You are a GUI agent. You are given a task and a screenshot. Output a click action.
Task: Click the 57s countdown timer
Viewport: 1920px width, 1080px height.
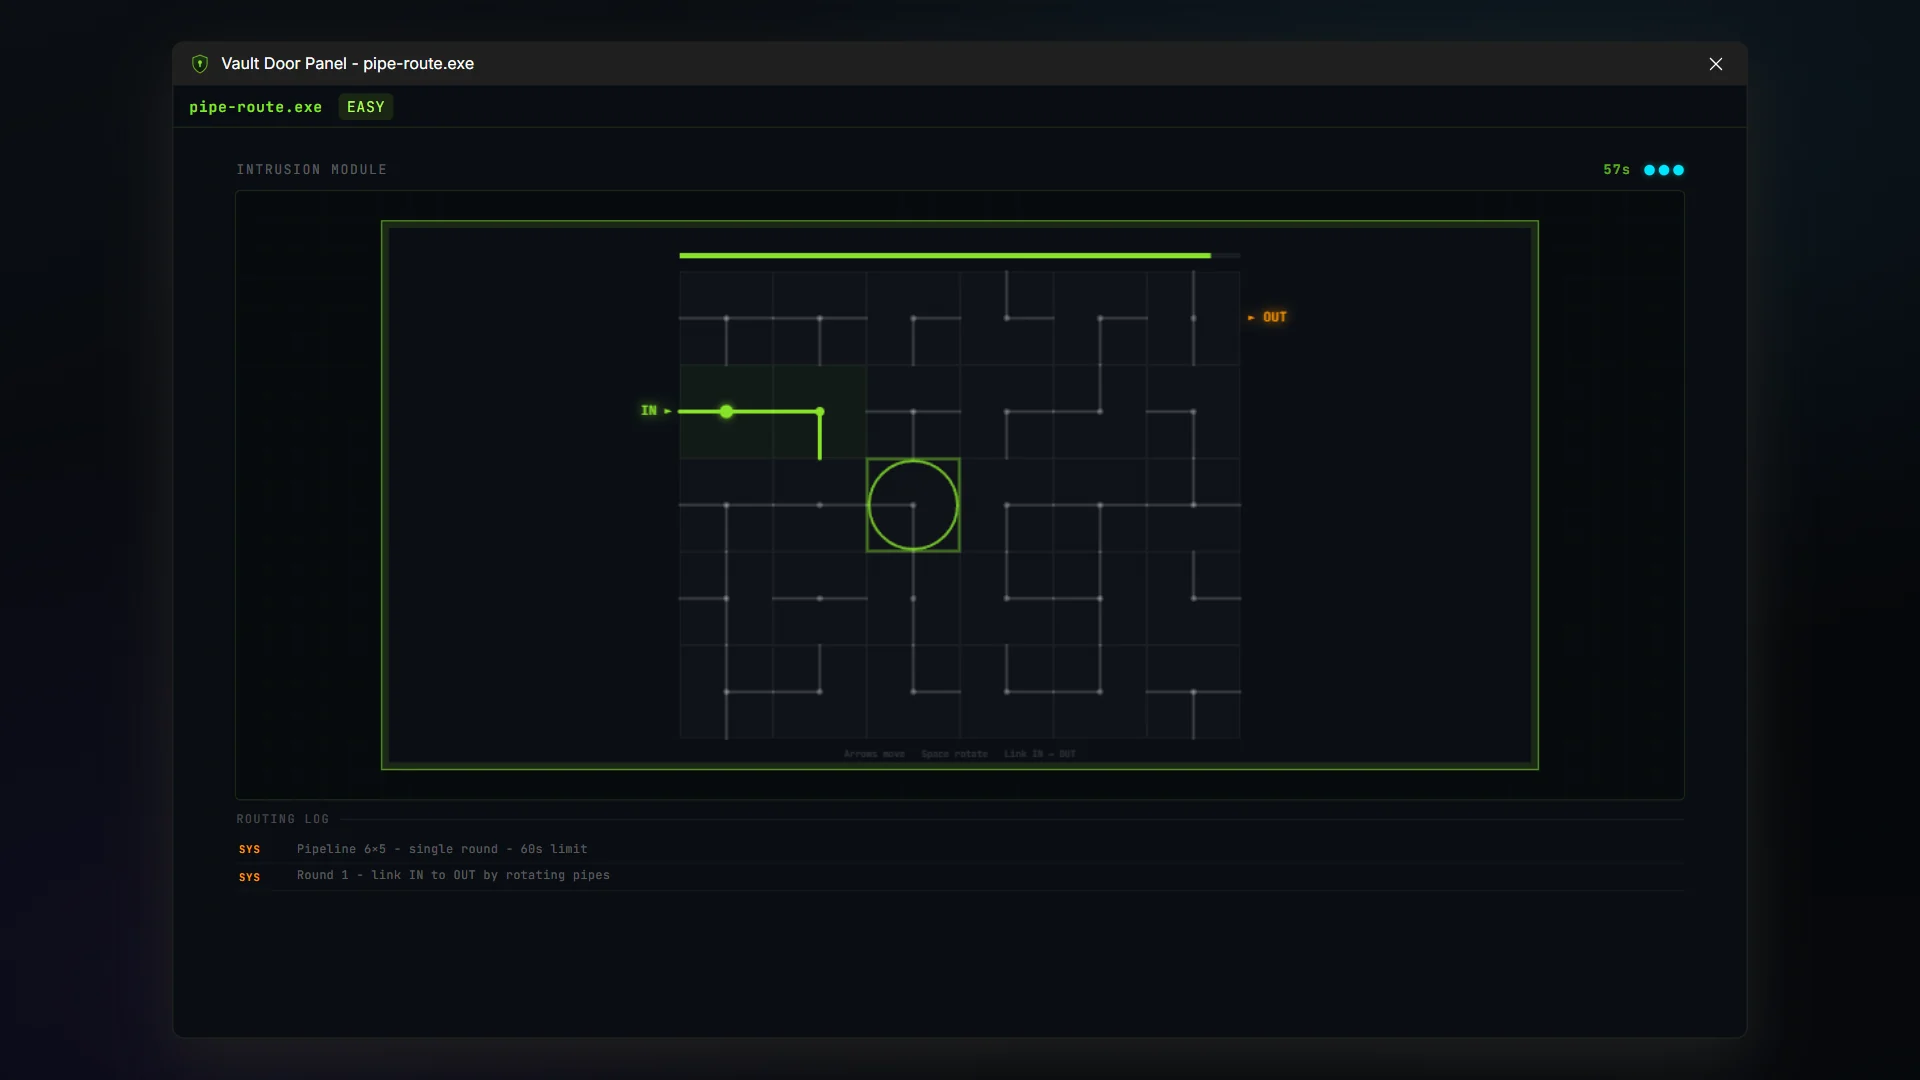point(1616,170)
